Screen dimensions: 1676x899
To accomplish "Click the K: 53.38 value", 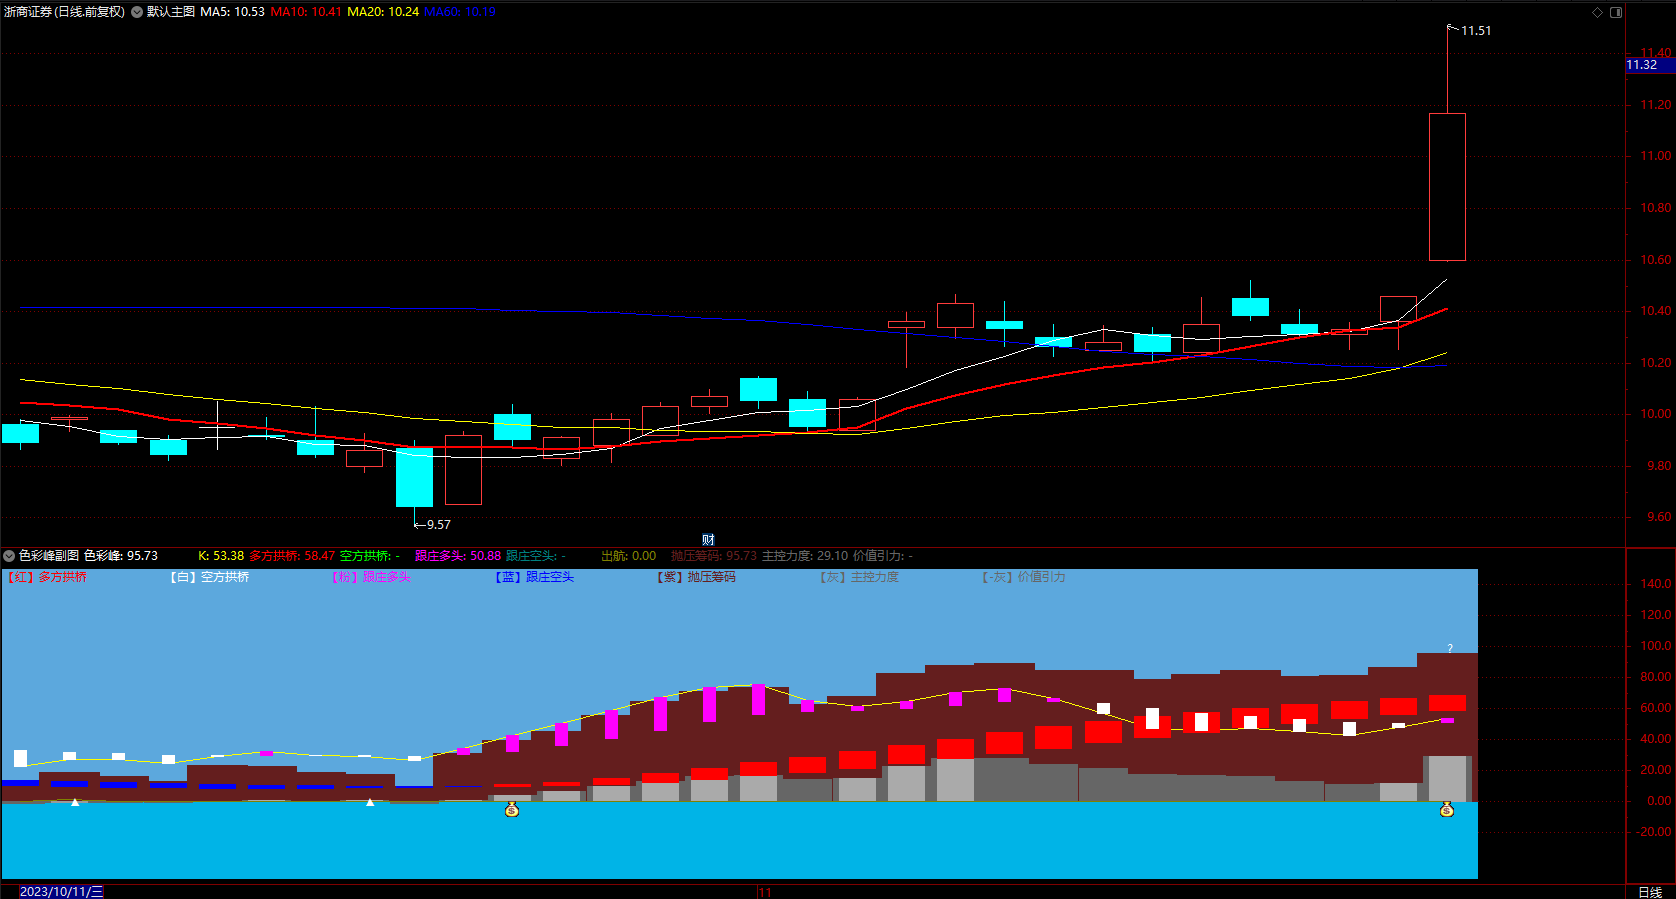I will (x=221, y=556).
